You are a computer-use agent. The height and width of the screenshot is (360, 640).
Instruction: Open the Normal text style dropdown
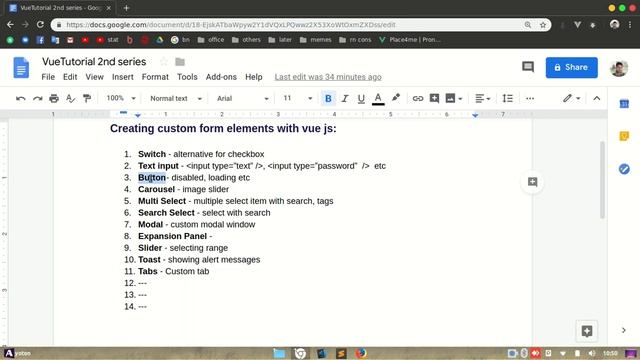click(176, 98)
